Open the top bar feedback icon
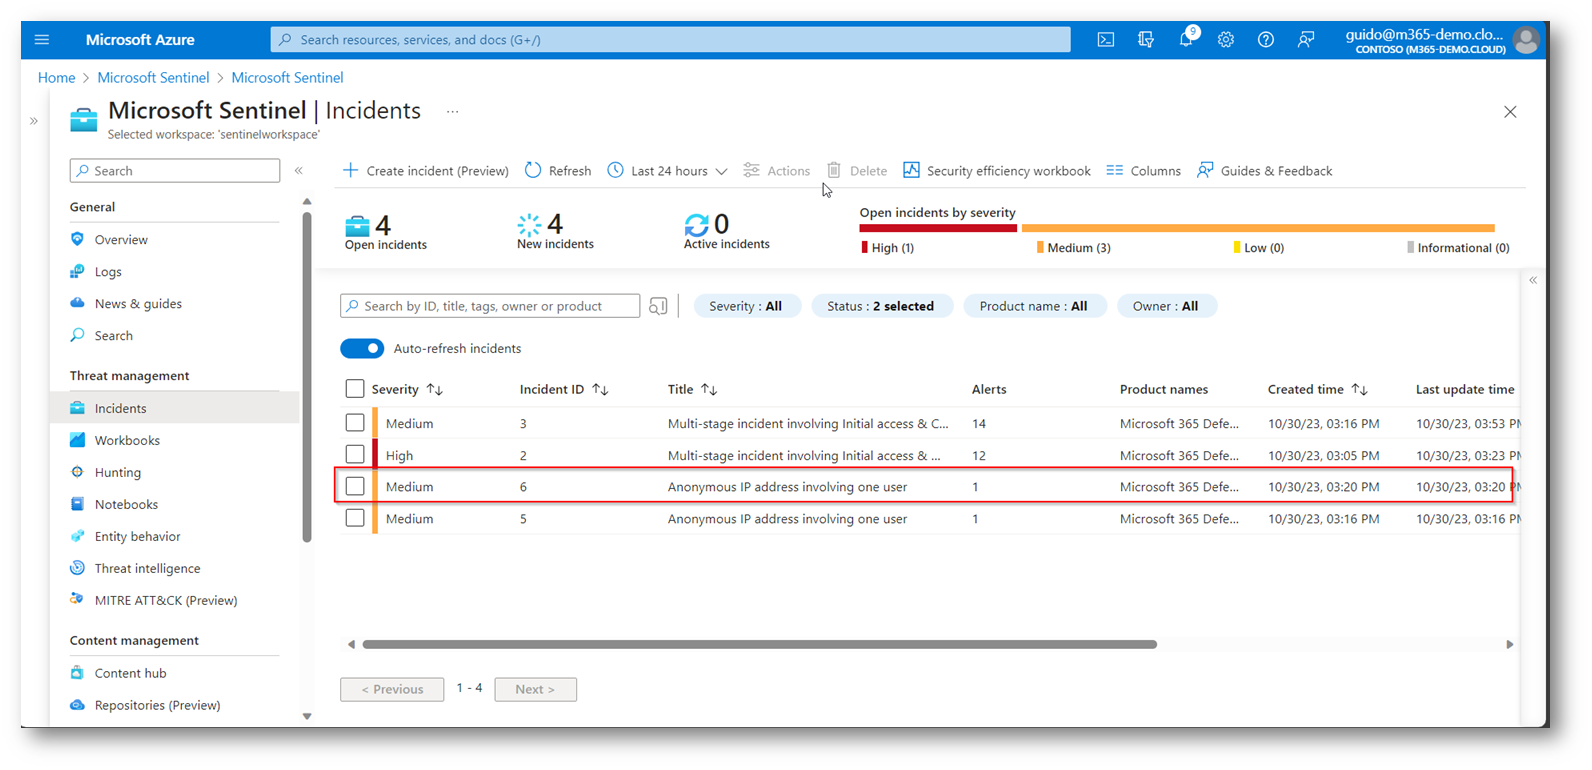The width and height of the screenshot is (1592, 770). [1306, 40]
